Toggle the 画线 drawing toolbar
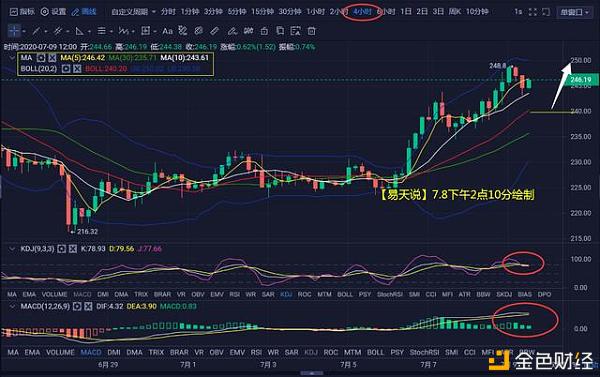The image size is (600, 377). click(84, 12)
